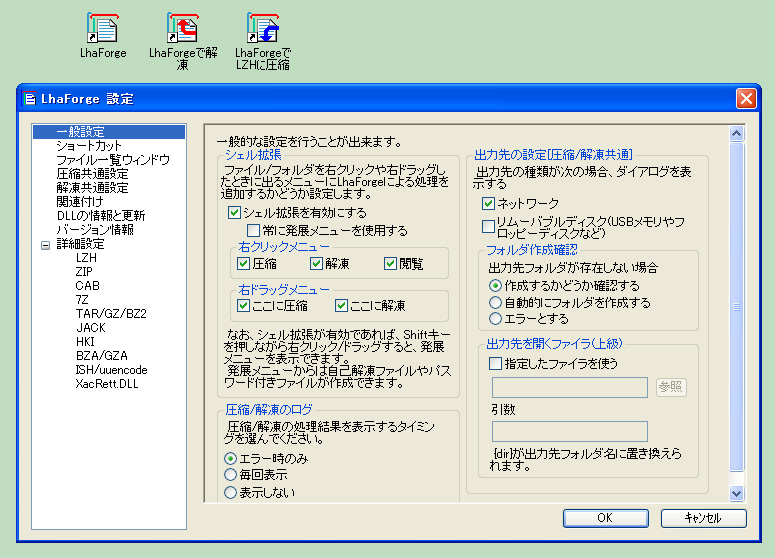Open 圧縮共通設定 settings page

(92, 174)
